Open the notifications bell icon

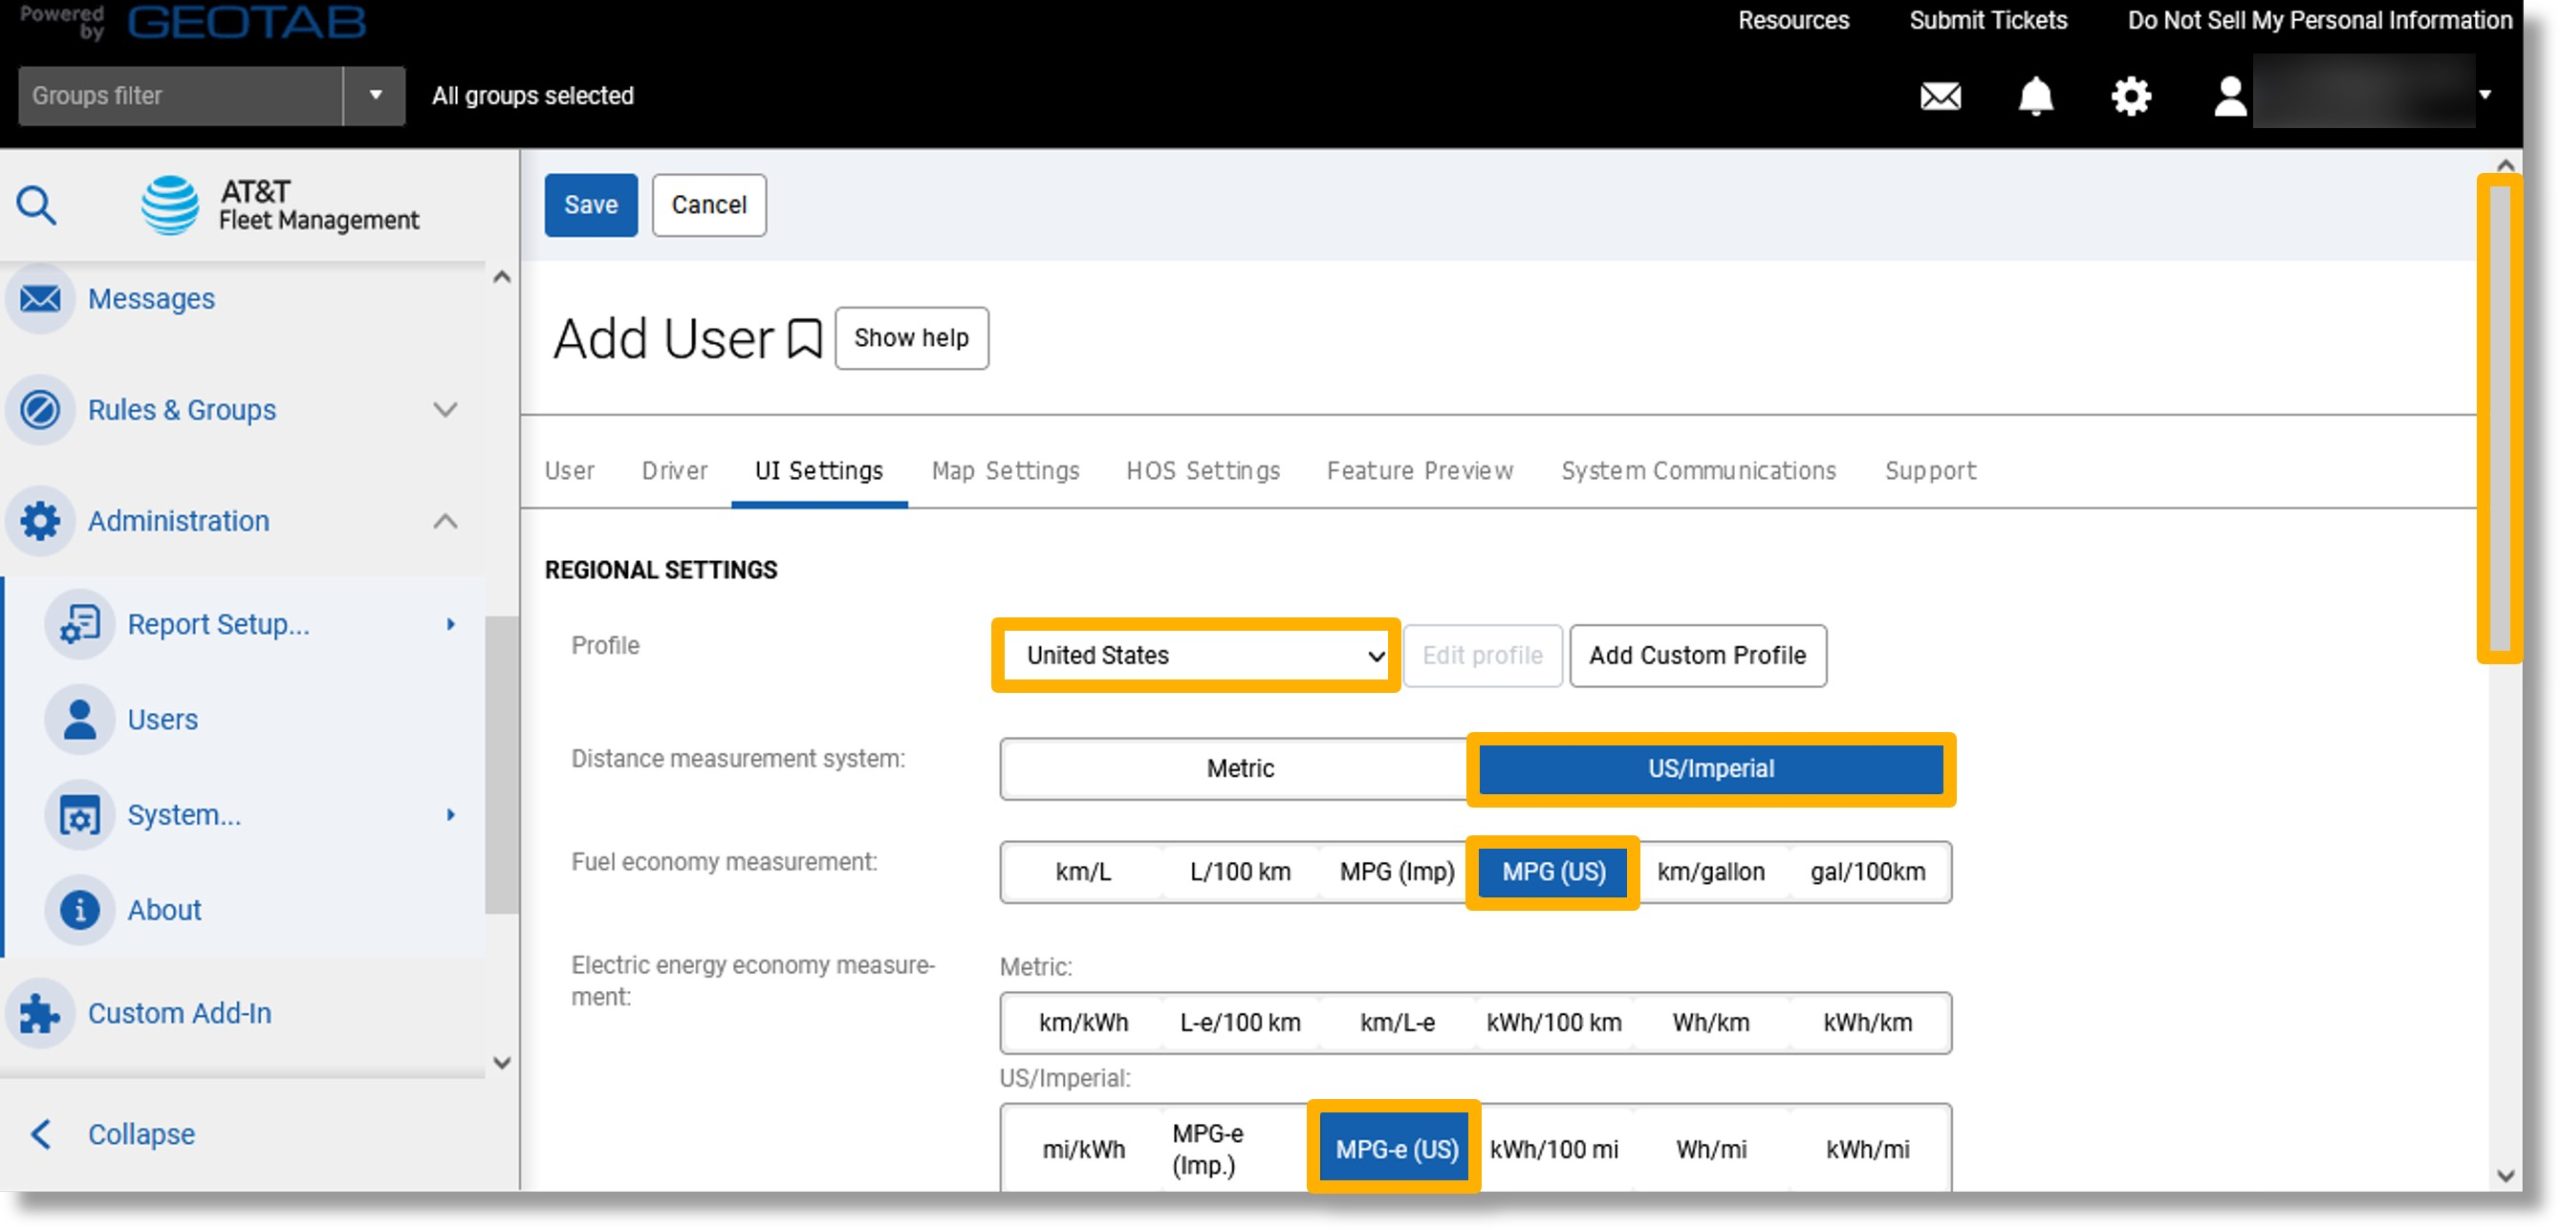tap(2035, 96)
